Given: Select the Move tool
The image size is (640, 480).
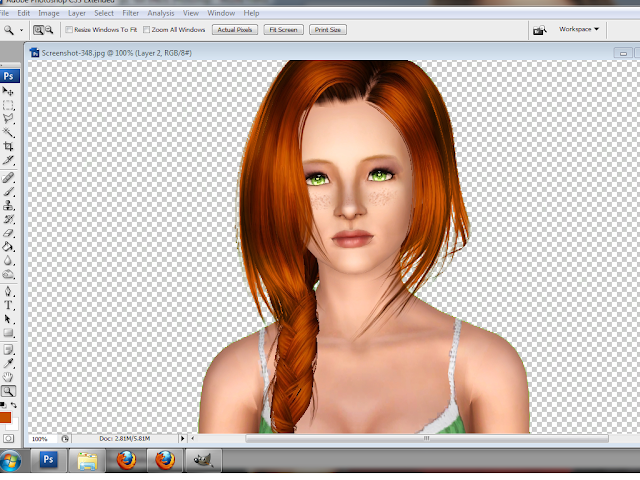Looking at the screenshot, I should [x=8, y=91].
